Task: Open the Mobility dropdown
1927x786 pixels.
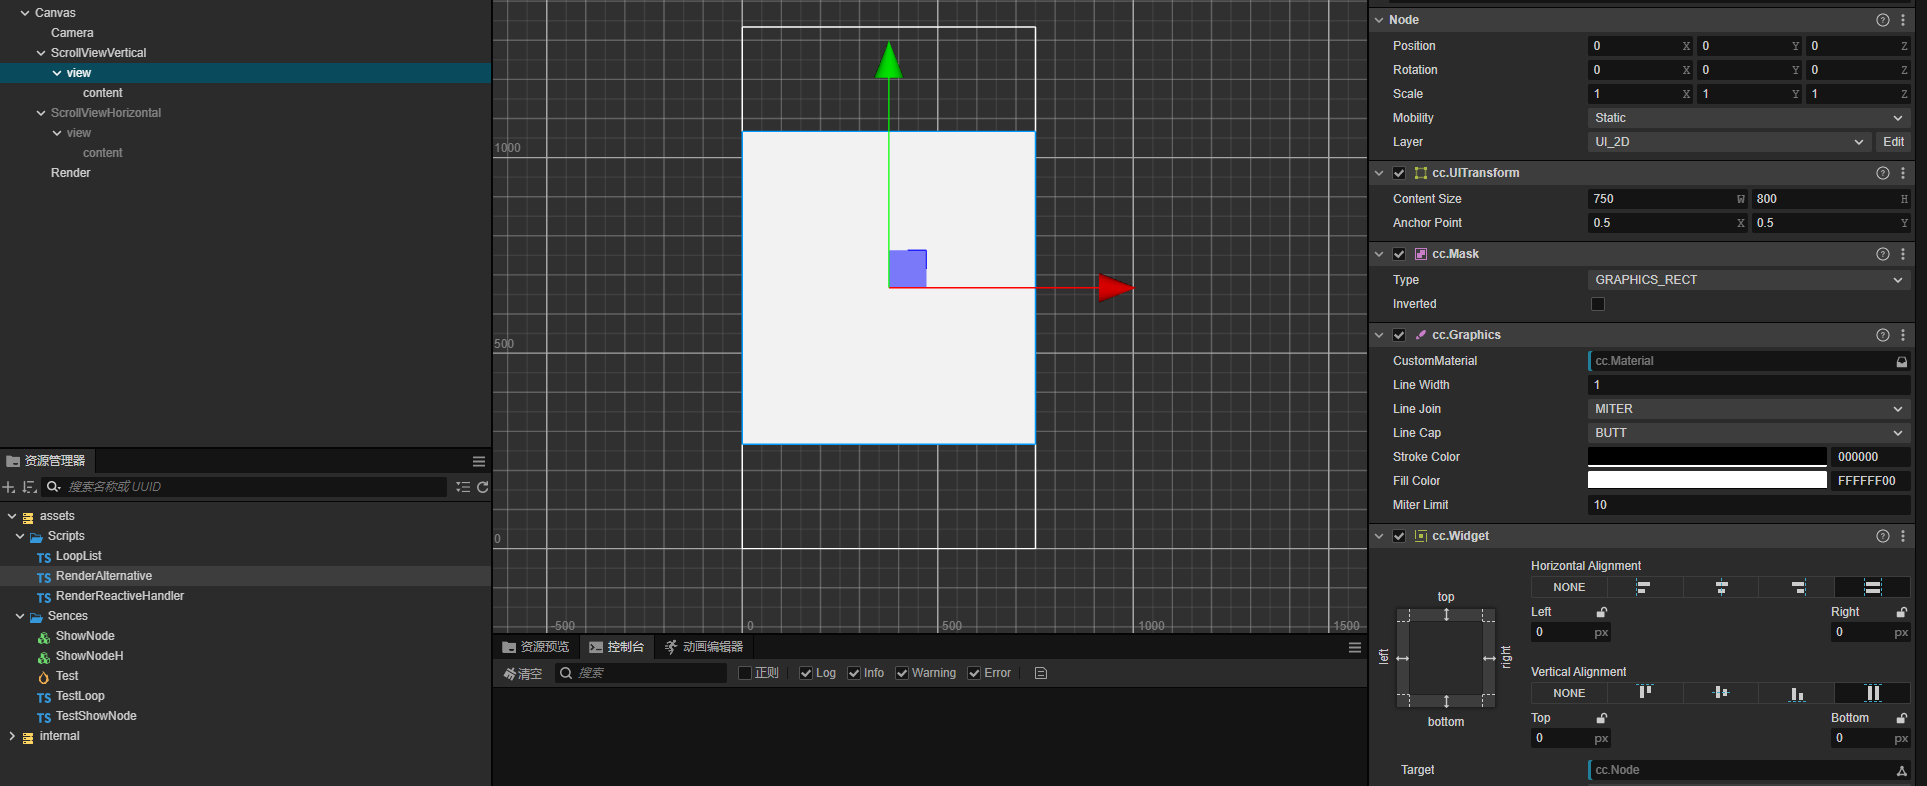Action: click(1749, 118)
